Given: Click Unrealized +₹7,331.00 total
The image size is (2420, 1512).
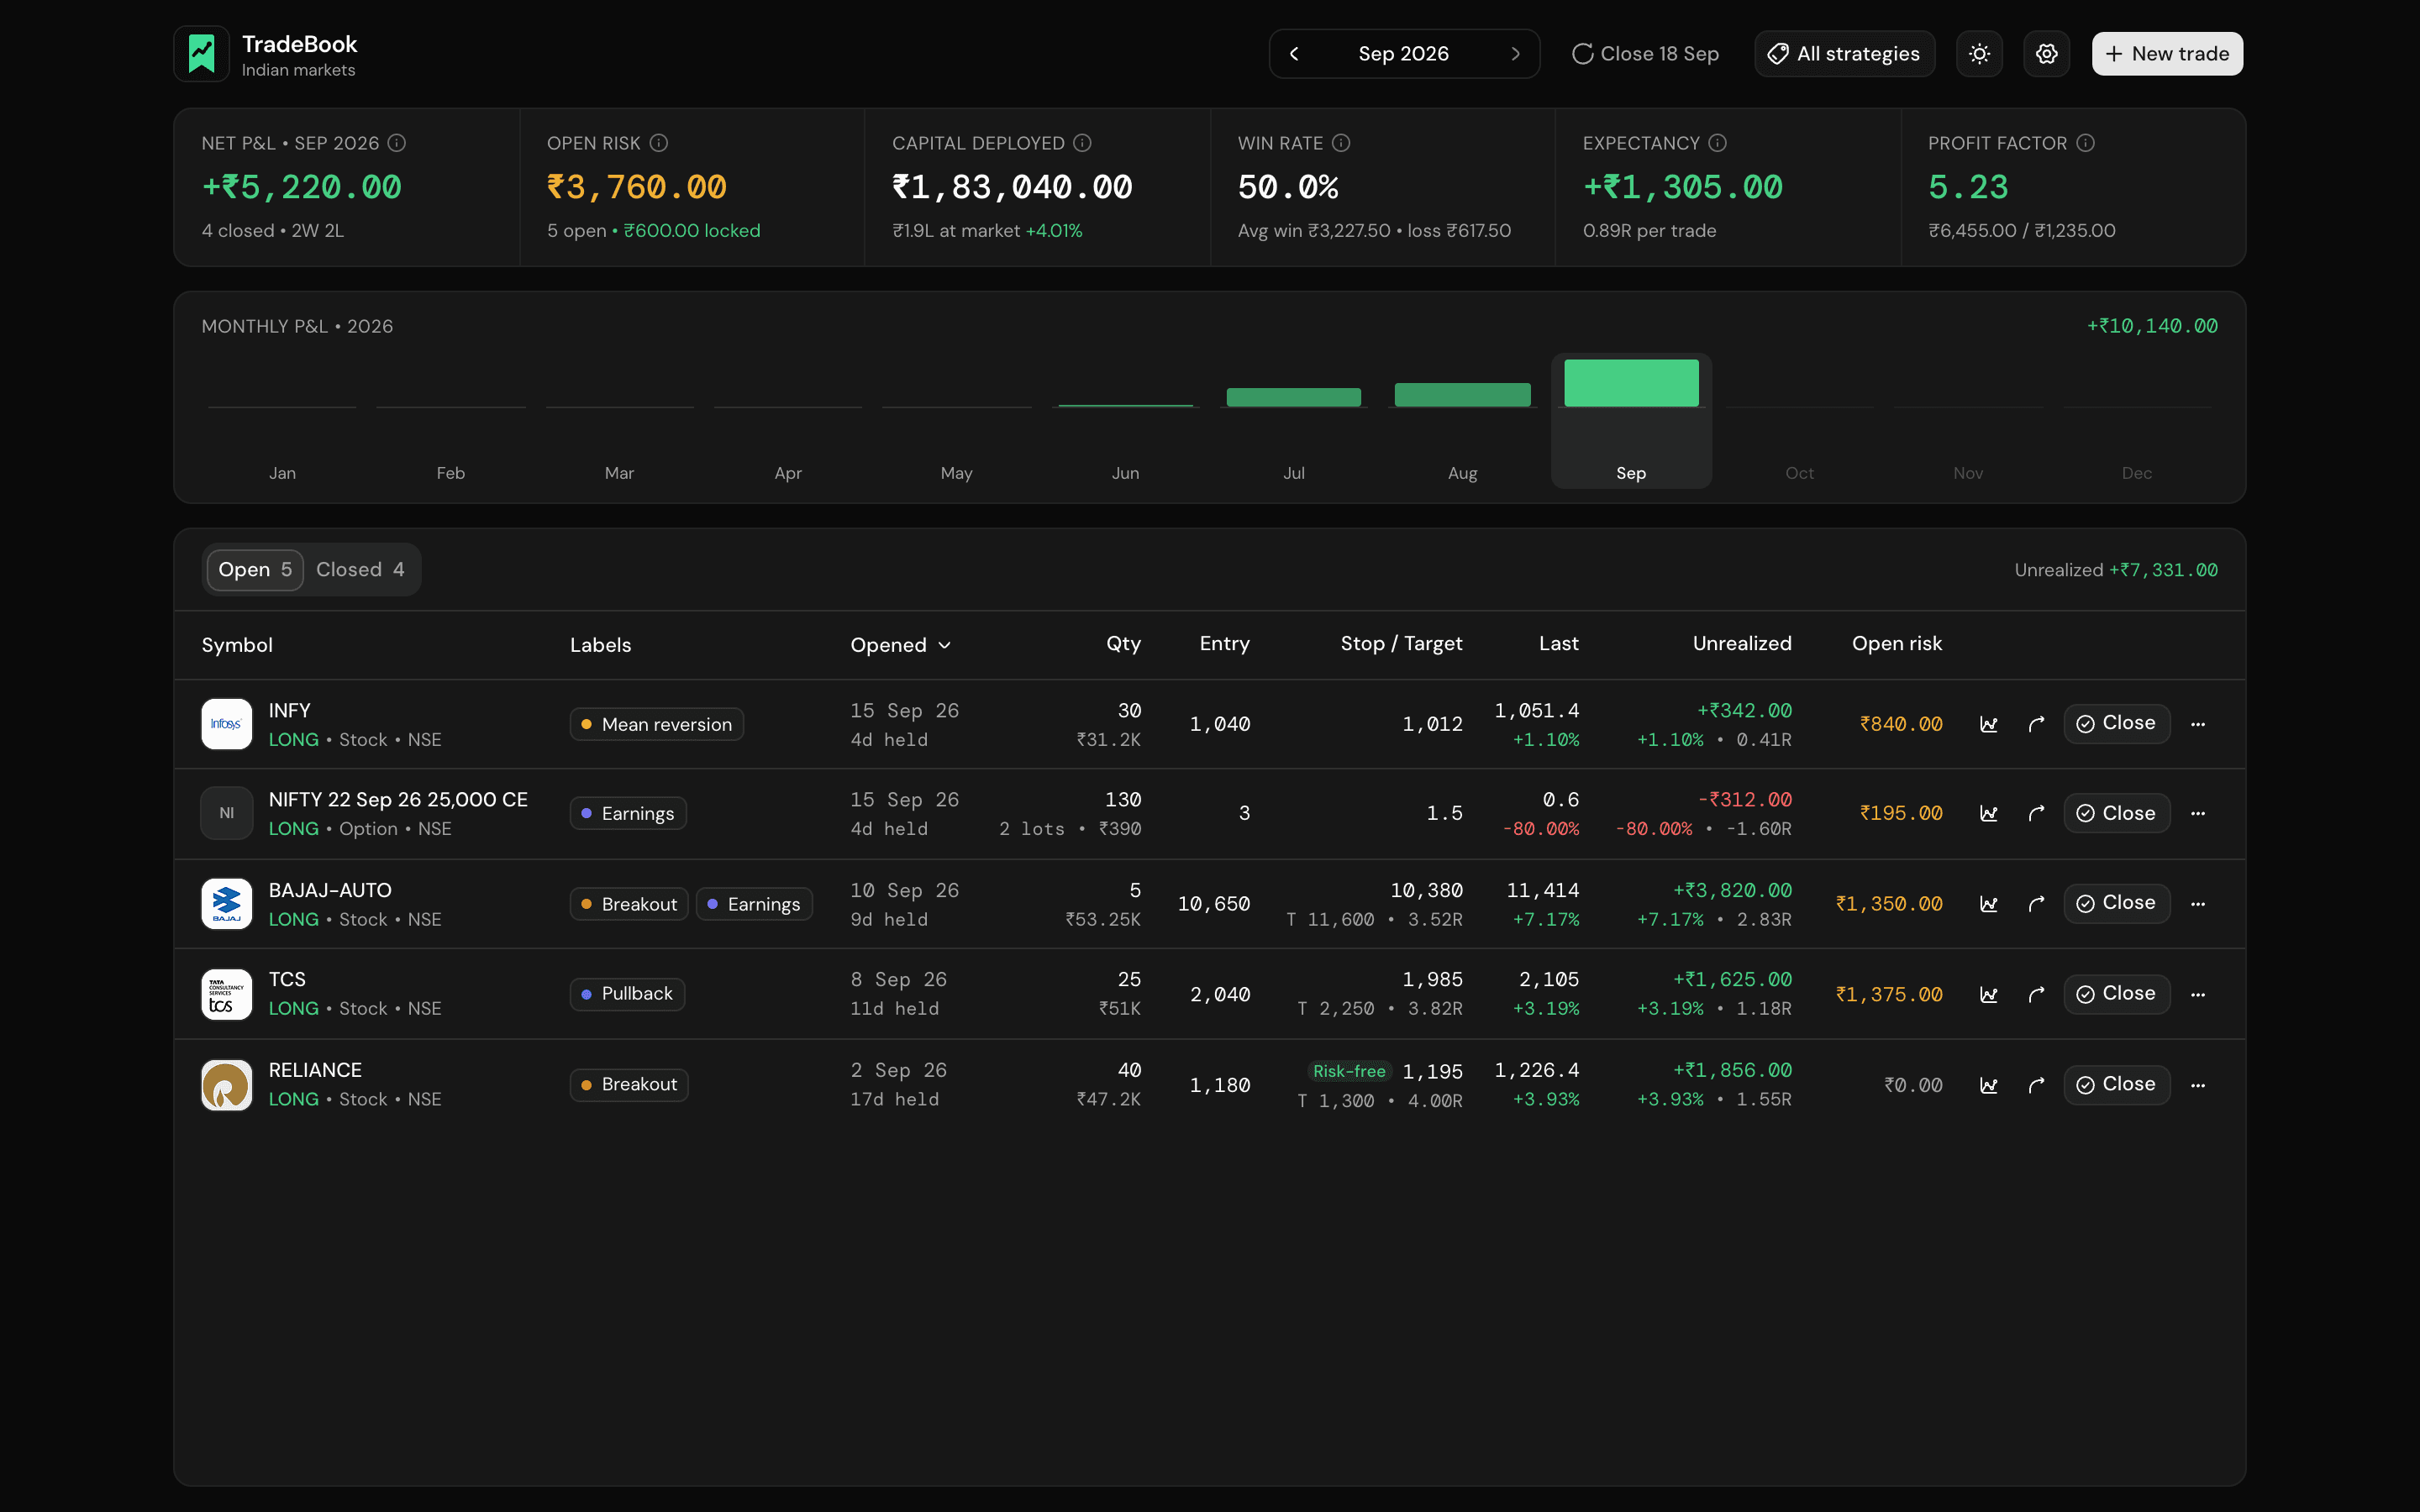Looking at the screenshot, I should coord(2115,570).
